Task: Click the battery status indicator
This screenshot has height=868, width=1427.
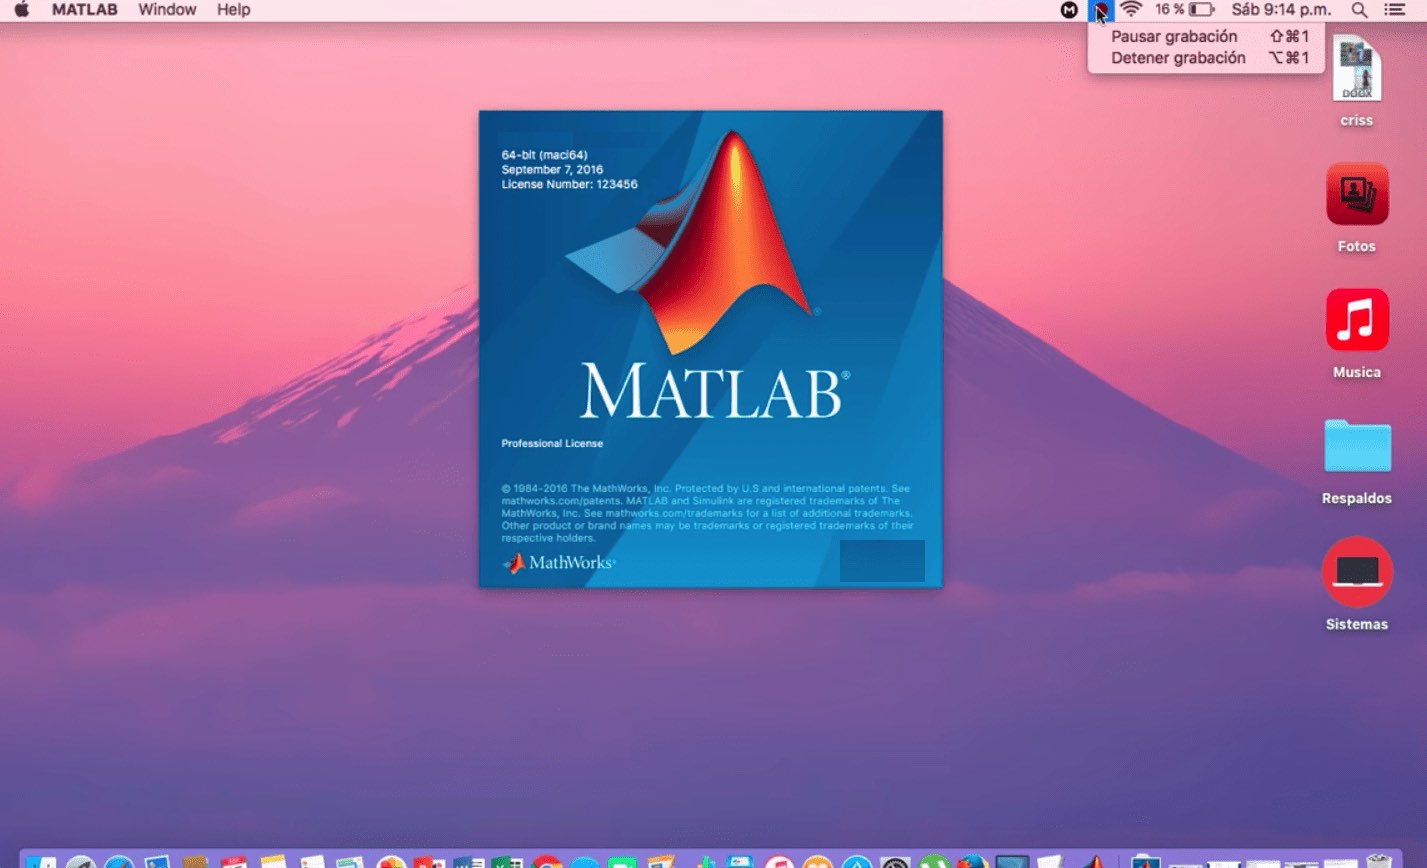Action: coord(1184,9)
